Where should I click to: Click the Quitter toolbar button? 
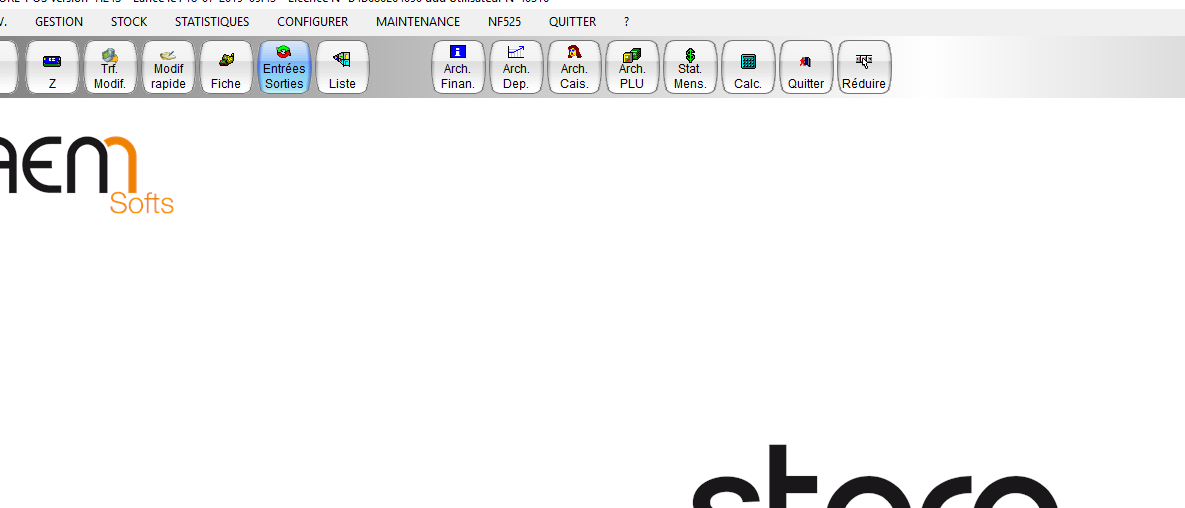pos(806,68)
